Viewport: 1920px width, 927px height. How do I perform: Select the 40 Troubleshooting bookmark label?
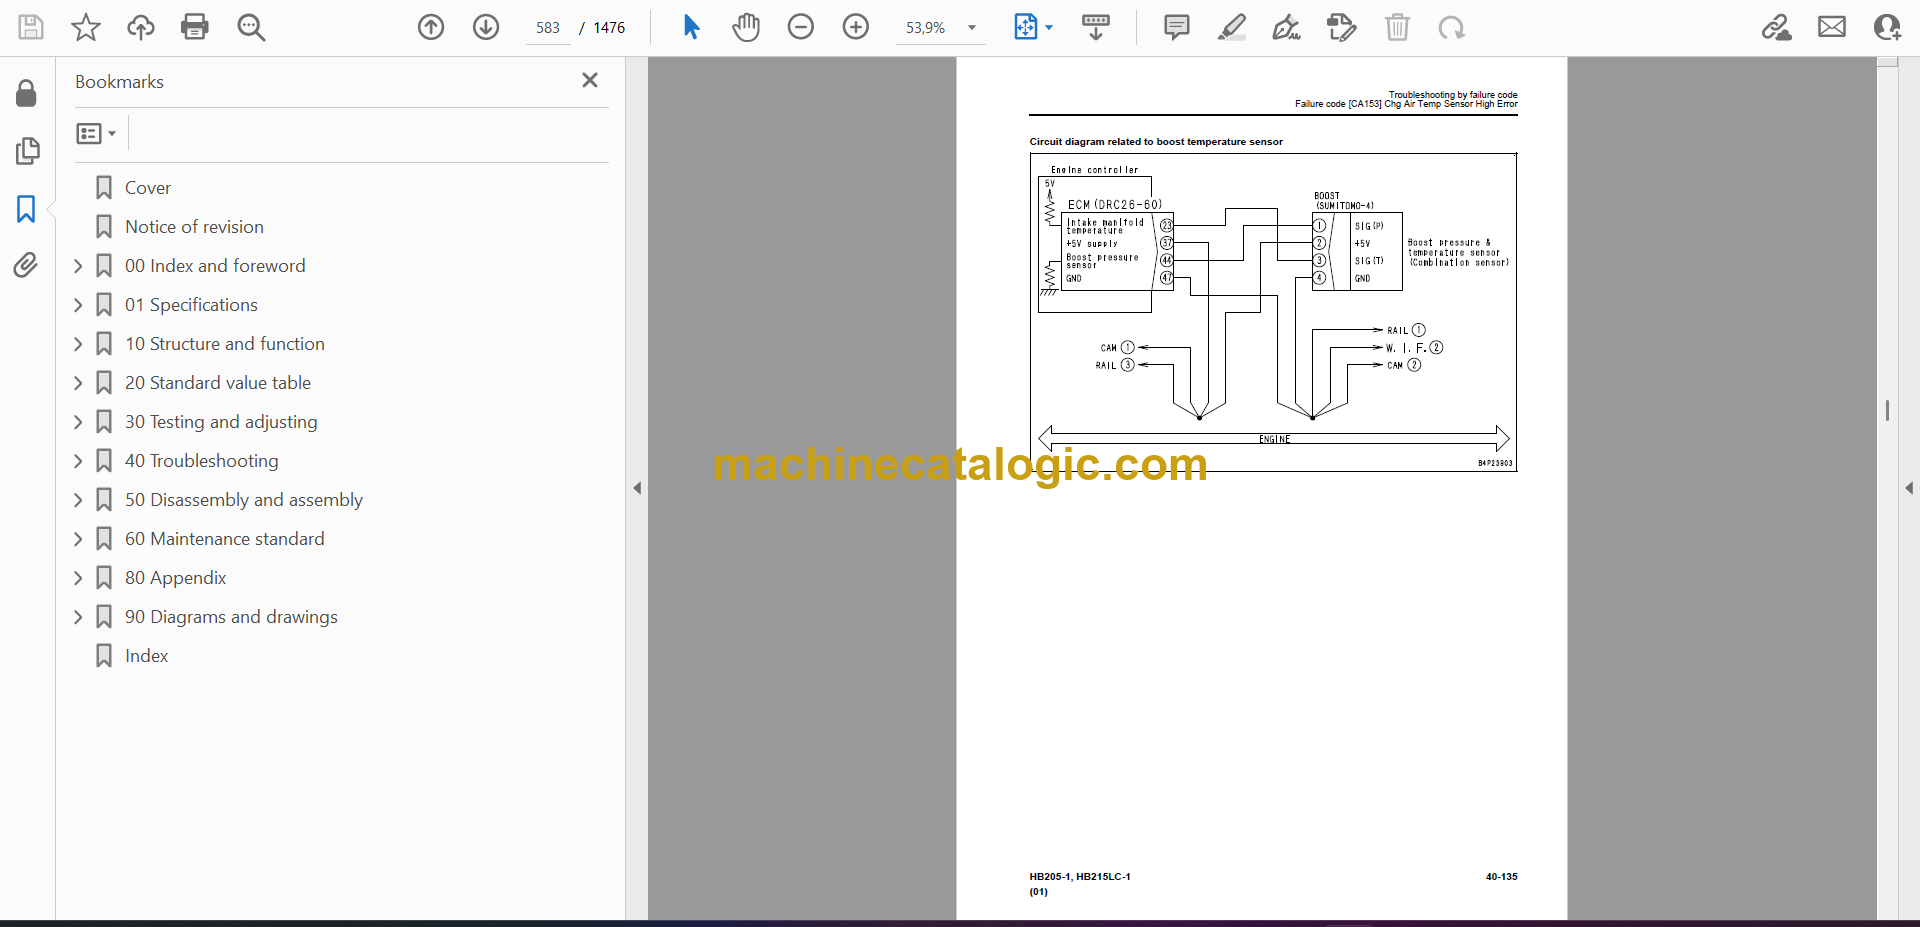202,461
